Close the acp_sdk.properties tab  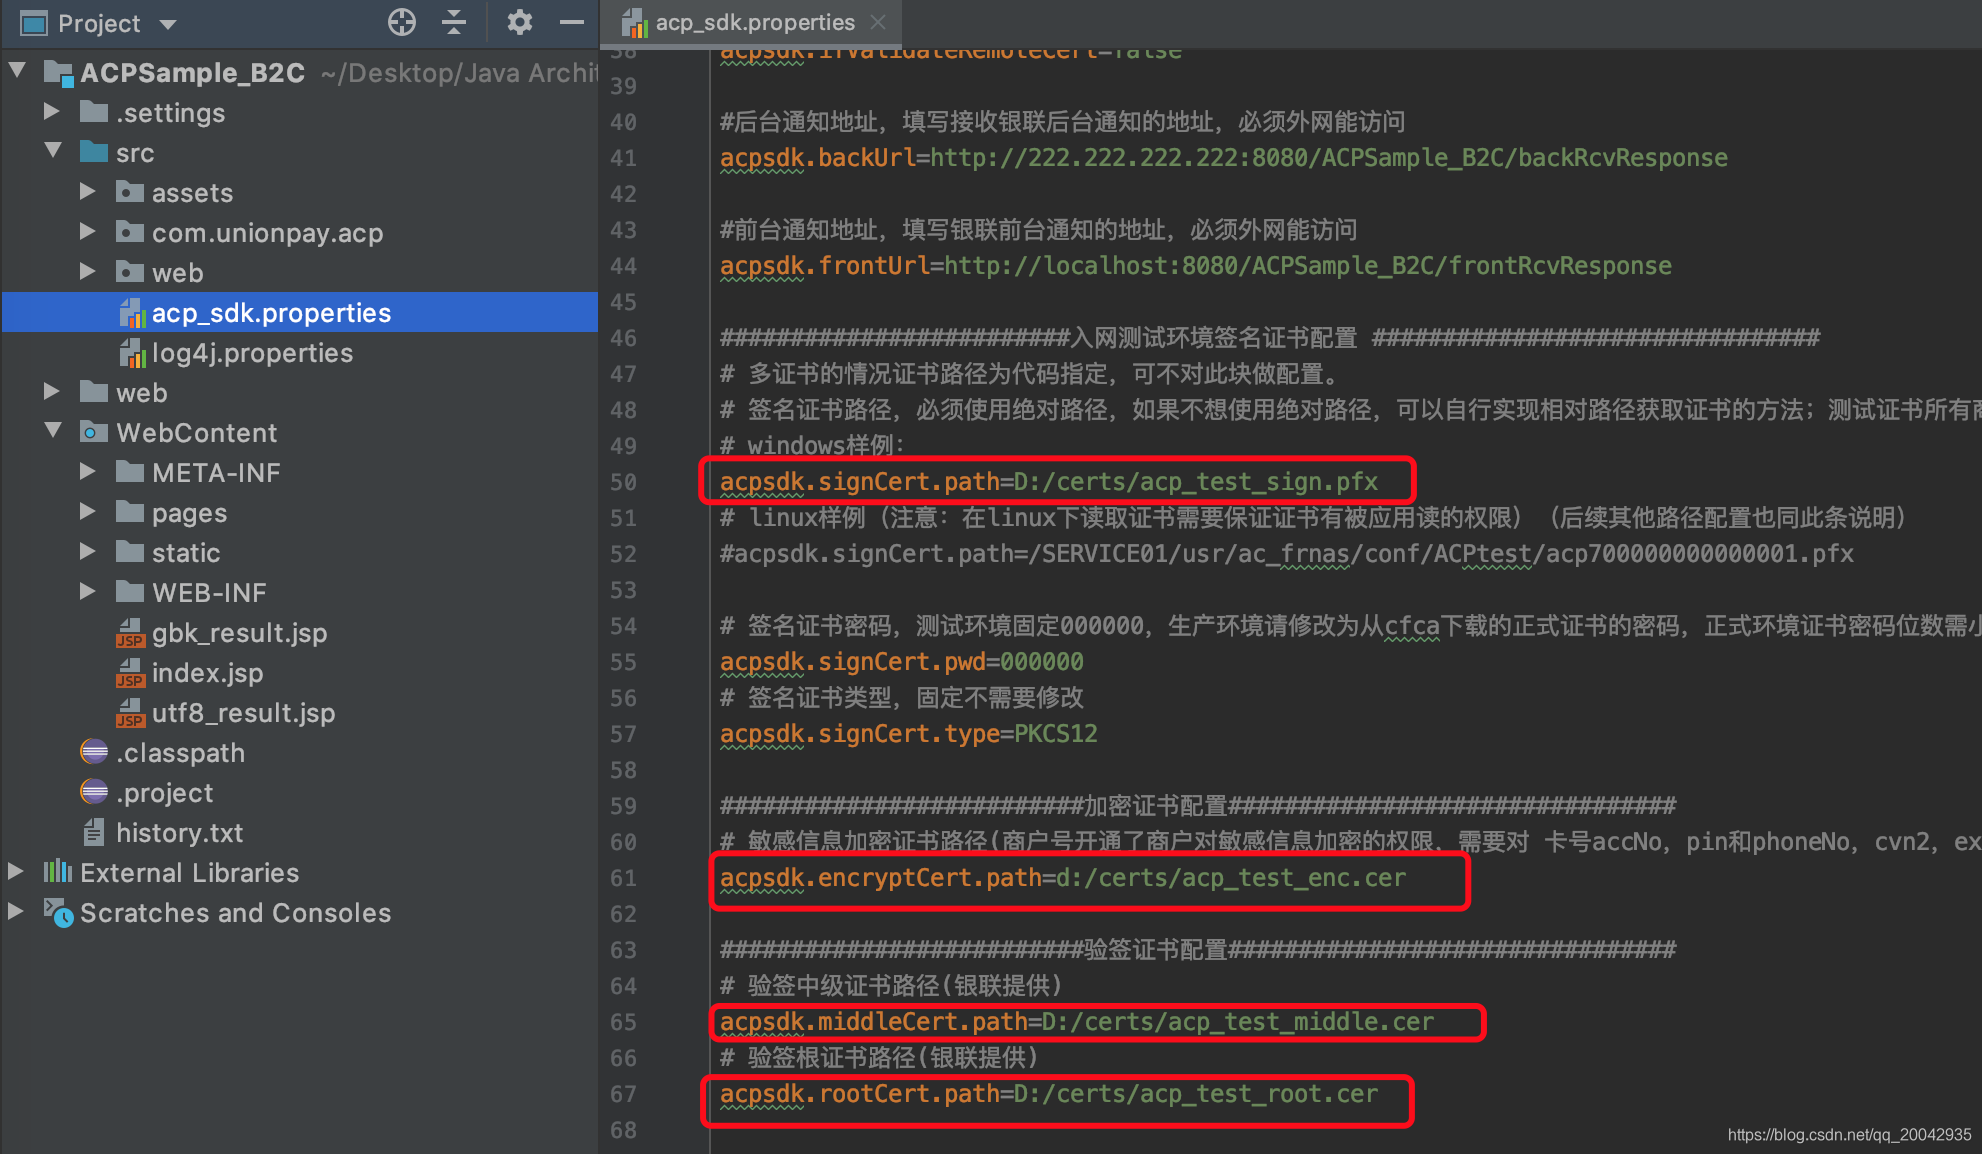pos(878,22)
